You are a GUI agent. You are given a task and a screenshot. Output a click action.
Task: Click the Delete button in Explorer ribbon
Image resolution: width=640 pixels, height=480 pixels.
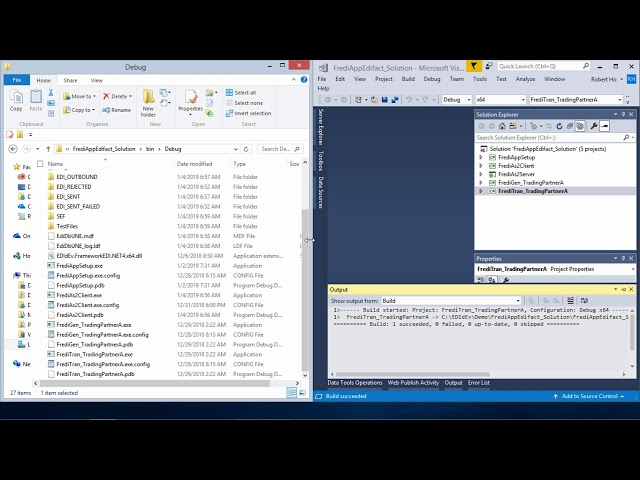tap(118, 96)
